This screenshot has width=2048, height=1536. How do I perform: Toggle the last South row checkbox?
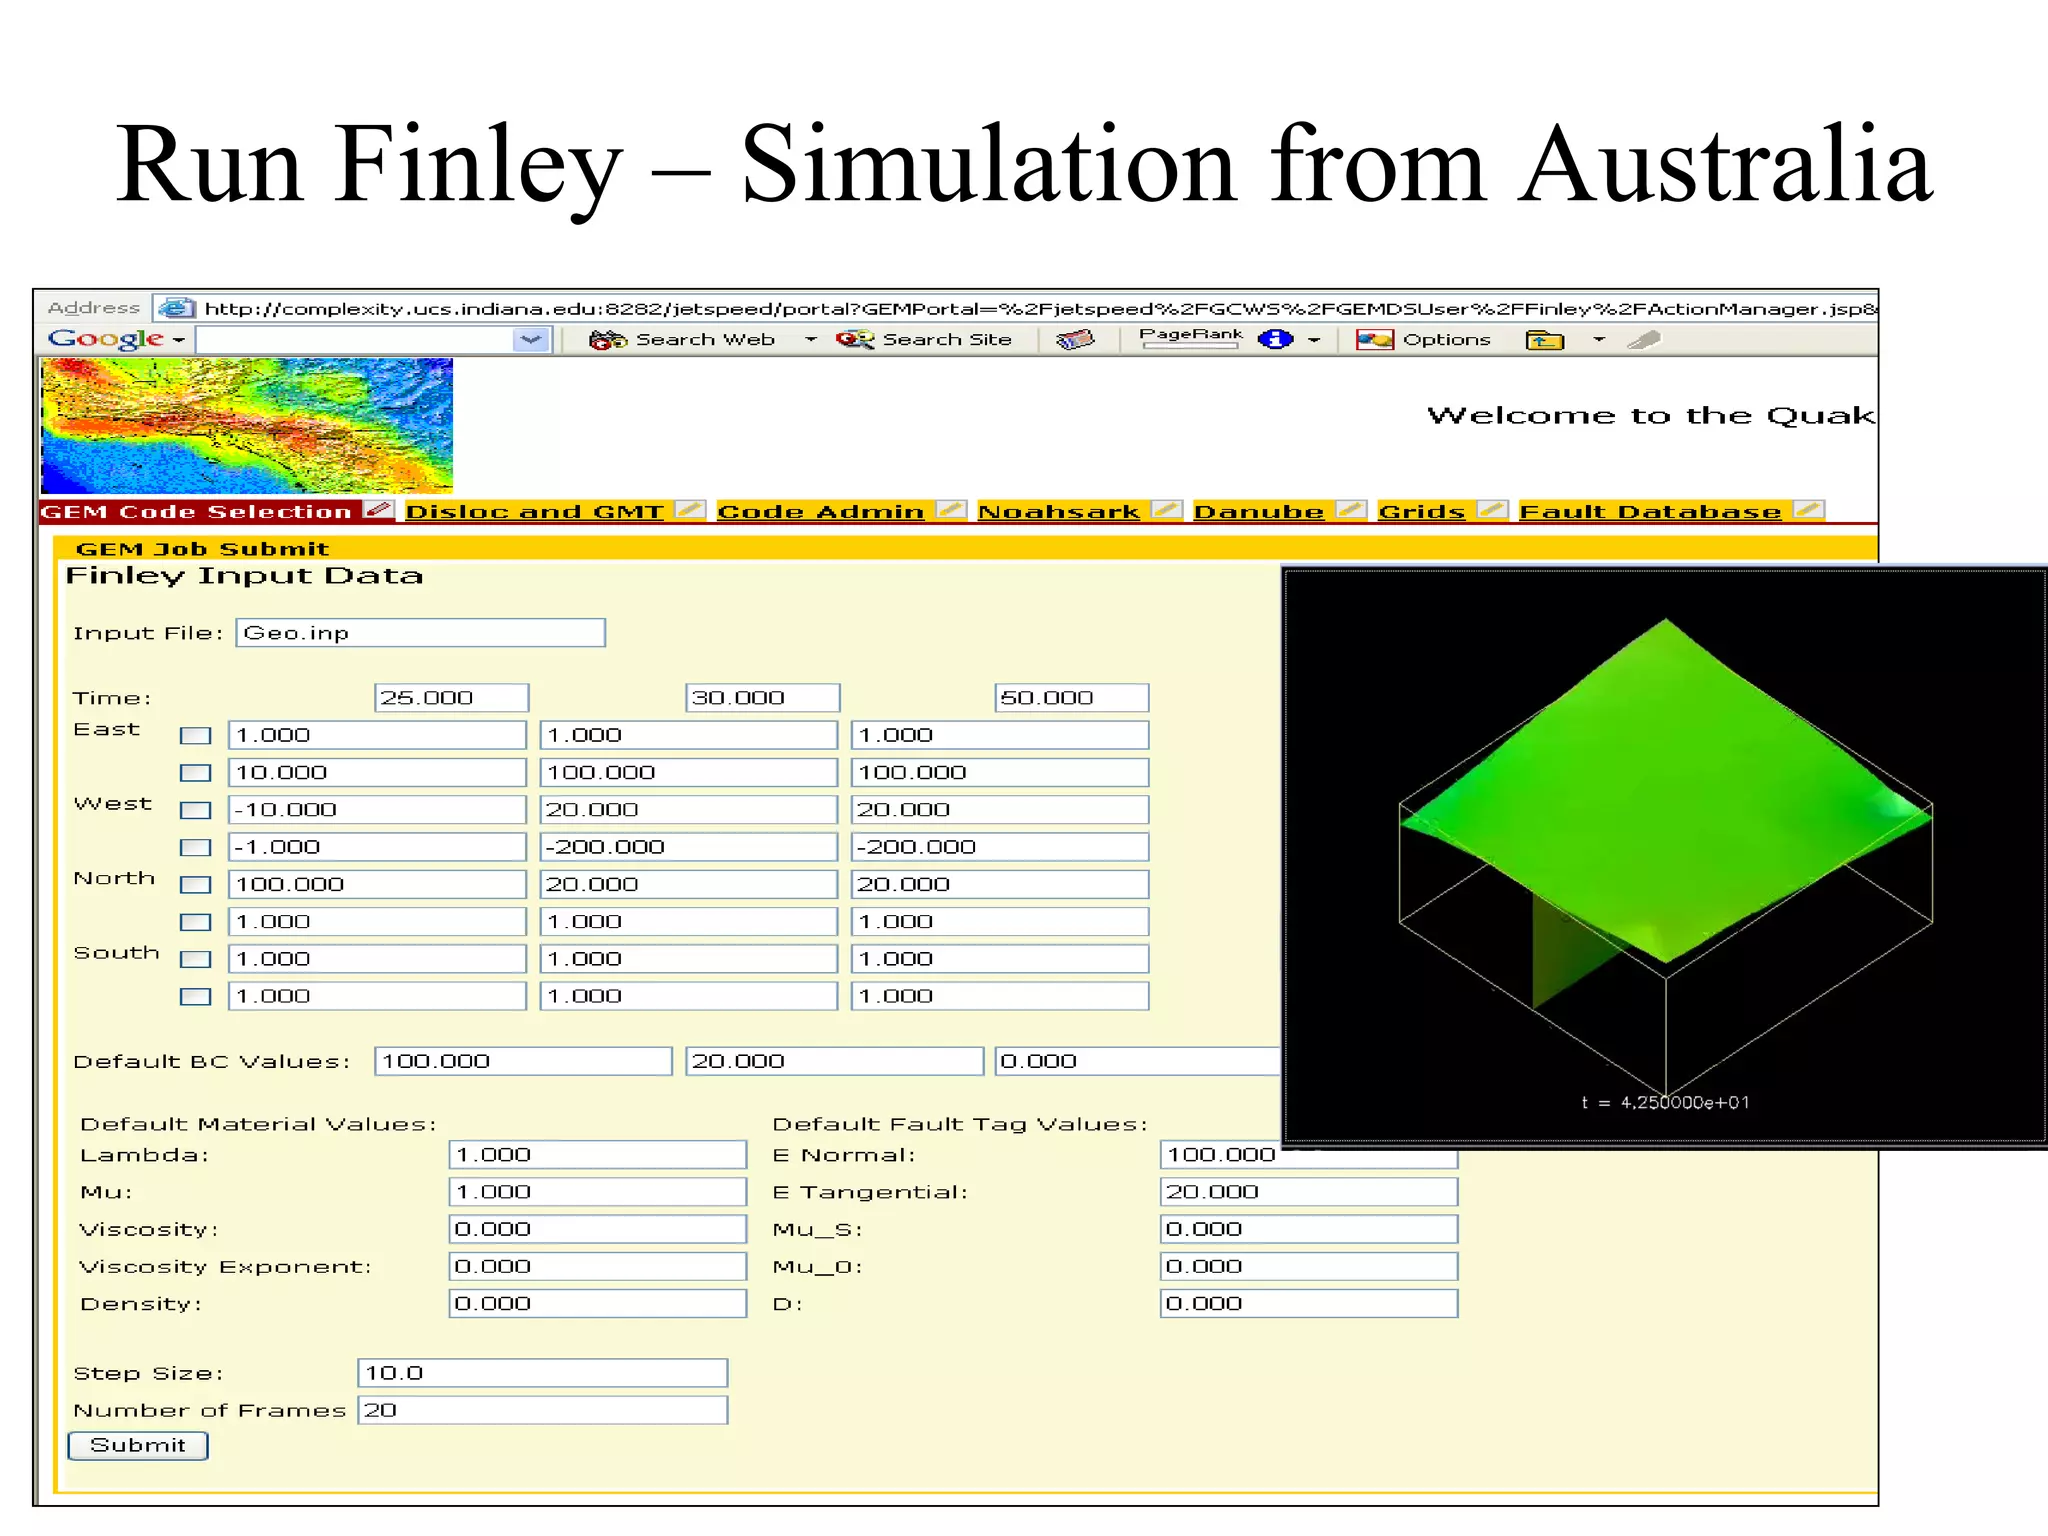click(195, 997)
